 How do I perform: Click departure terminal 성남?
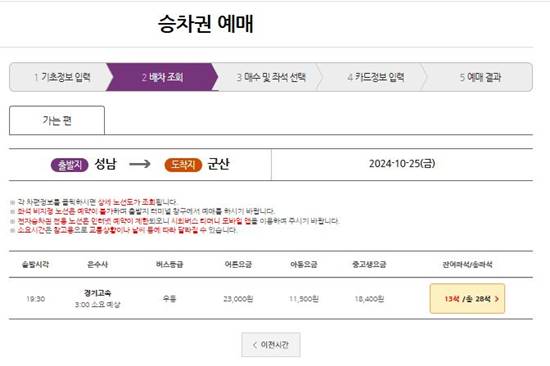click(x=106, y=164)
